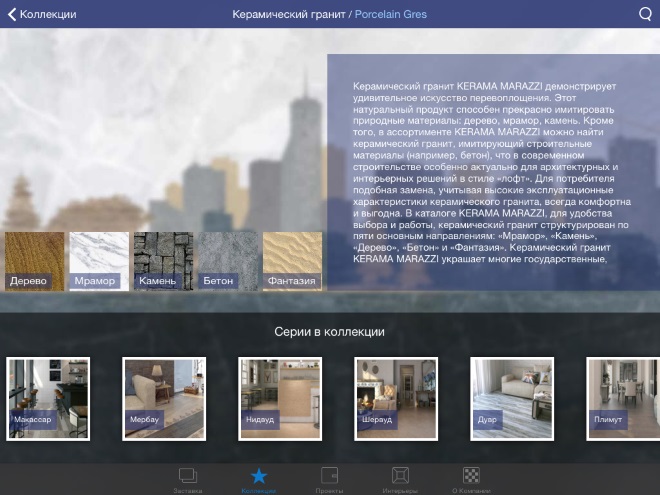The width and height of the screenshot is (660, 495).
Task: Open the Дувр series thumbnail
Action: click(512, 399)
